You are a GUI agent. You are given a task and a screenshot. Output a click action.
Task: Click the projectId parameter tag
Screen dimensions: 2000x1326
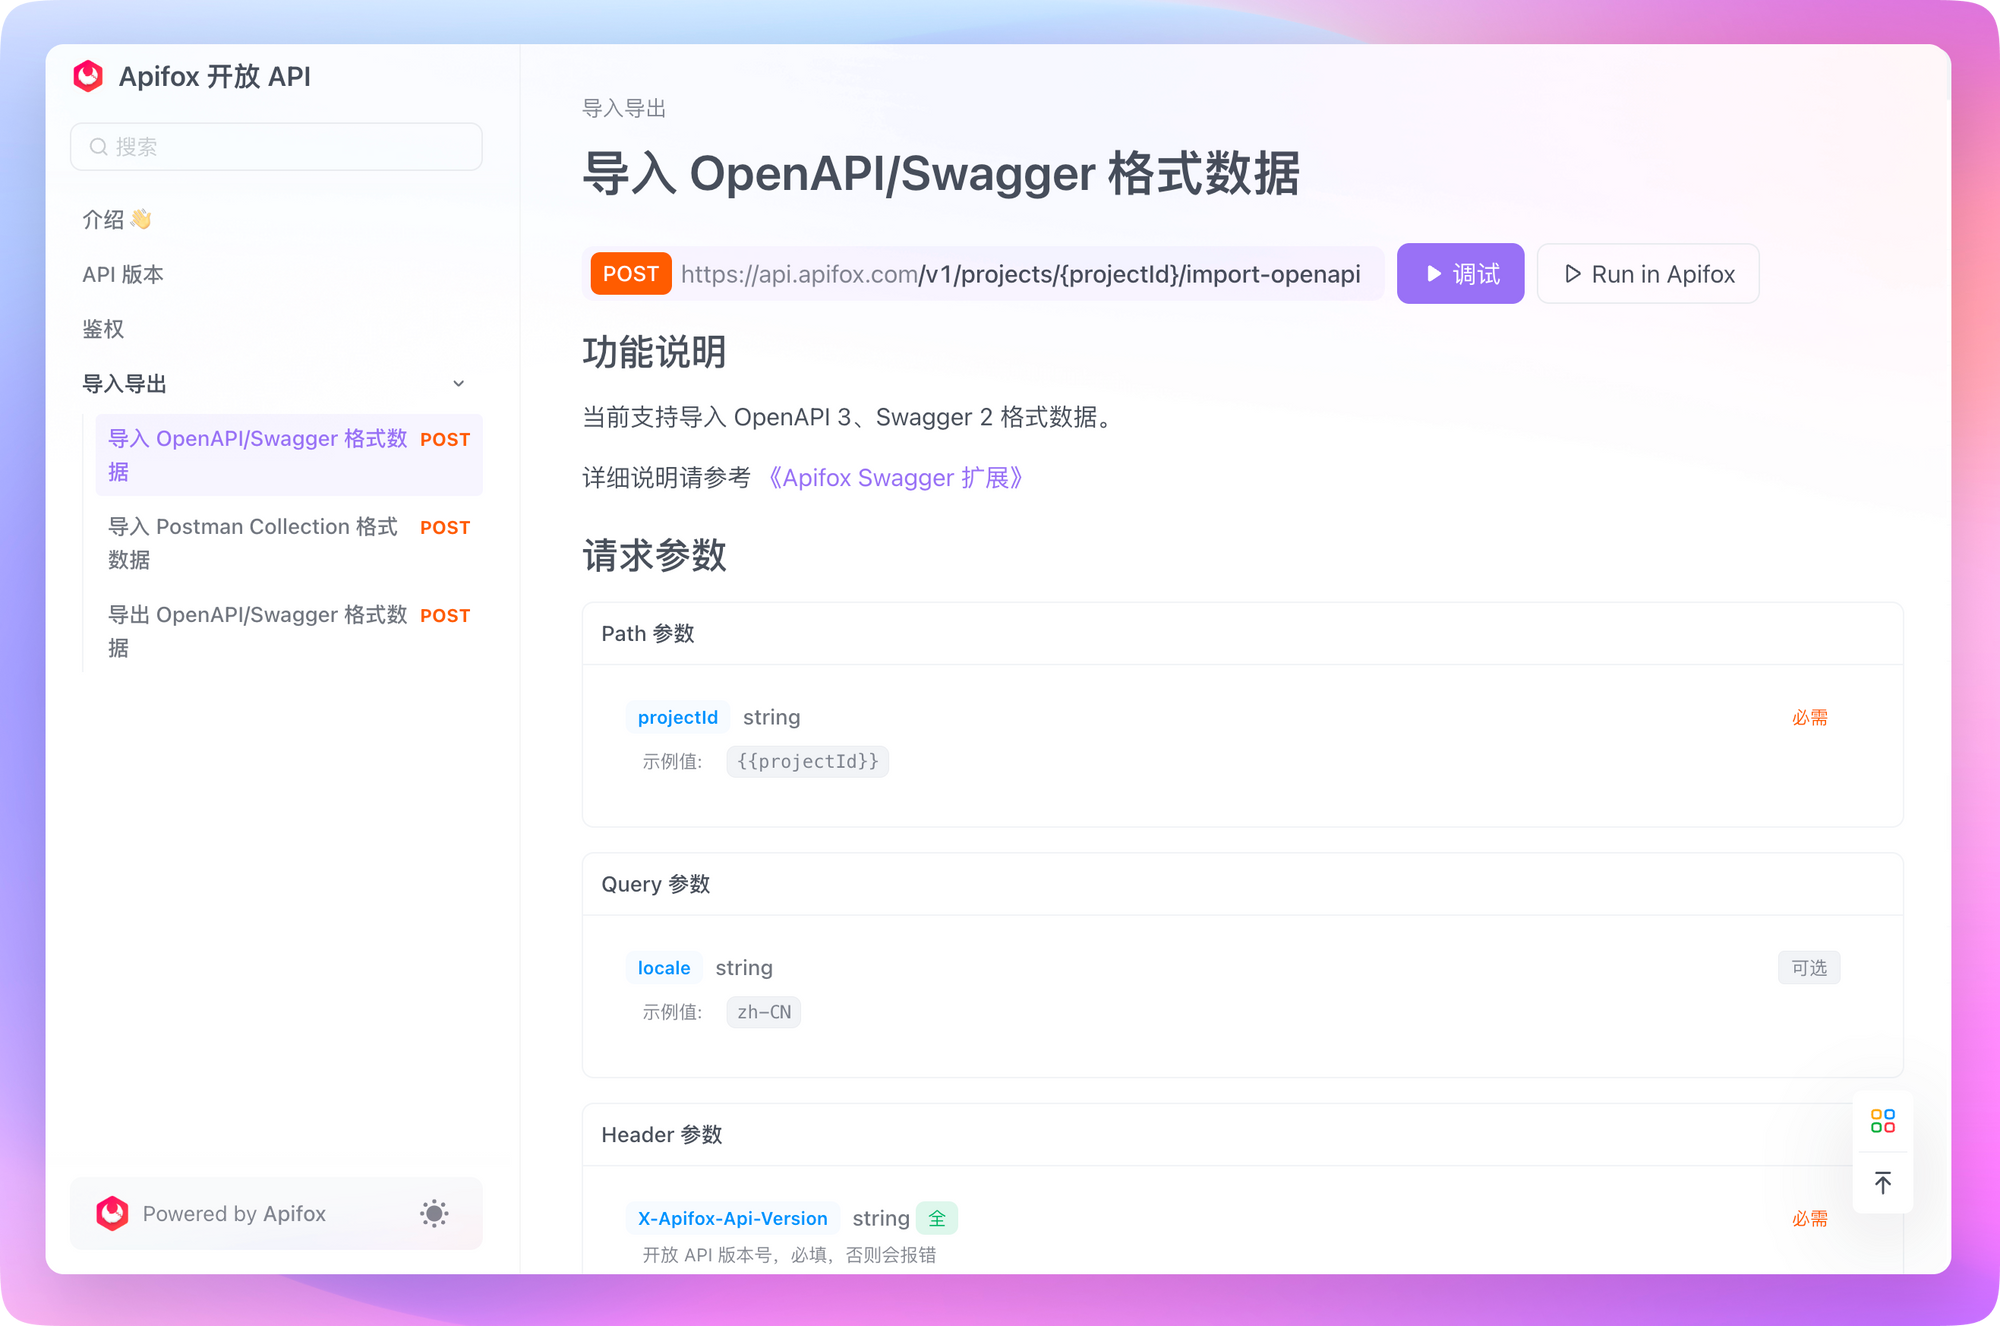coord(678,717)
